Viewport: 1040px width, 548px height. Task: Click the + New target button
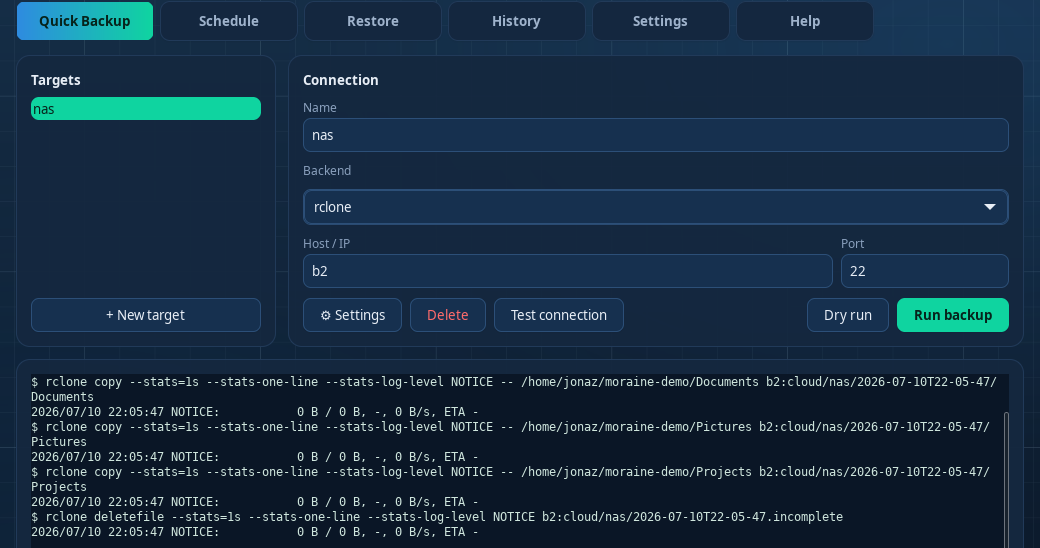[x=146, y=315]
